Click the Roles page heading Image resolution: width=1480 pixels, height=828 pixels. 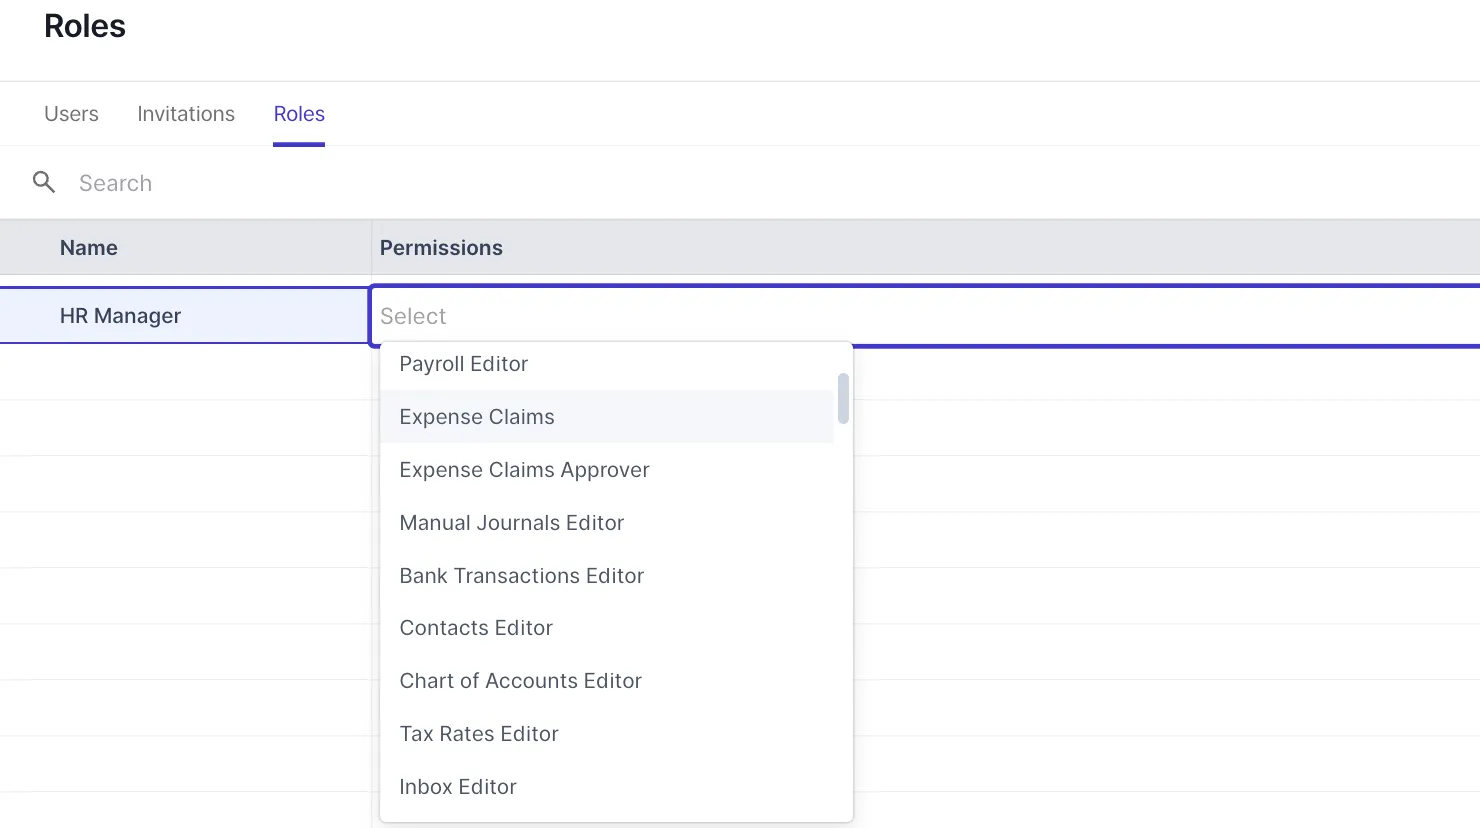click(84, 26)
